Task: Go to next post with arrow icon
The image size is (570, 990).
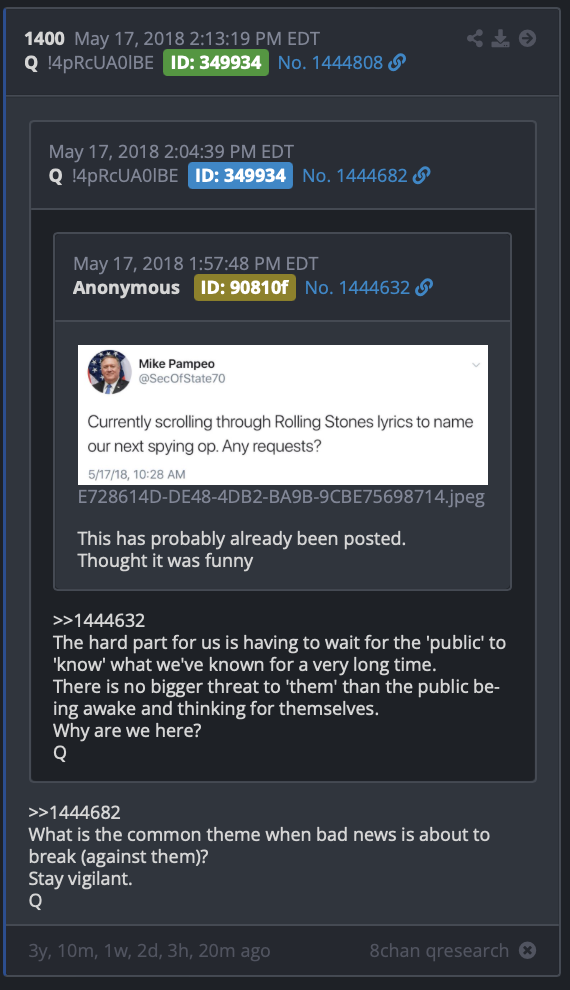Action: point(527,39)
